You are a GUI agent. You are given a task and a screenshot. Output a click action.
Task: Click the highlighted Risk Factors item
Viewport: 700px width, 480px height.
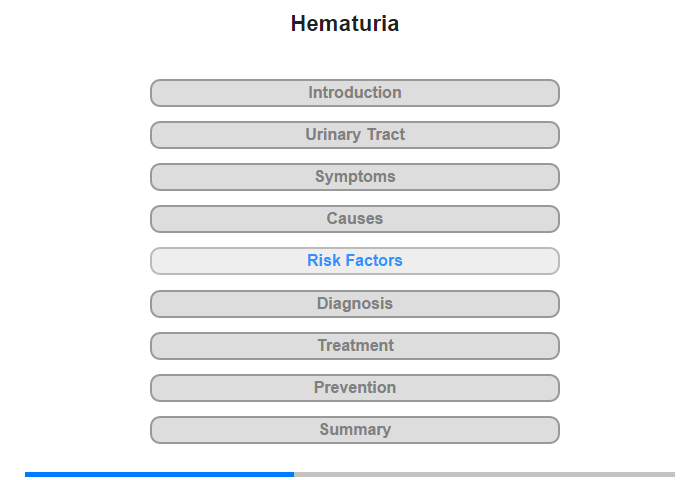point(354,261)
